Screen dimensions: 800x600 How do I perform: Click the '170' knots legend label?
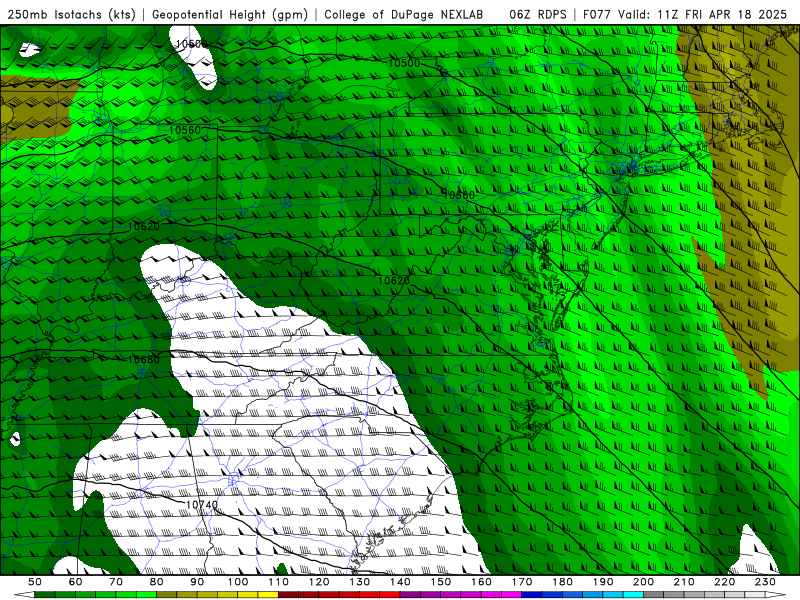[x=521, y=582]
